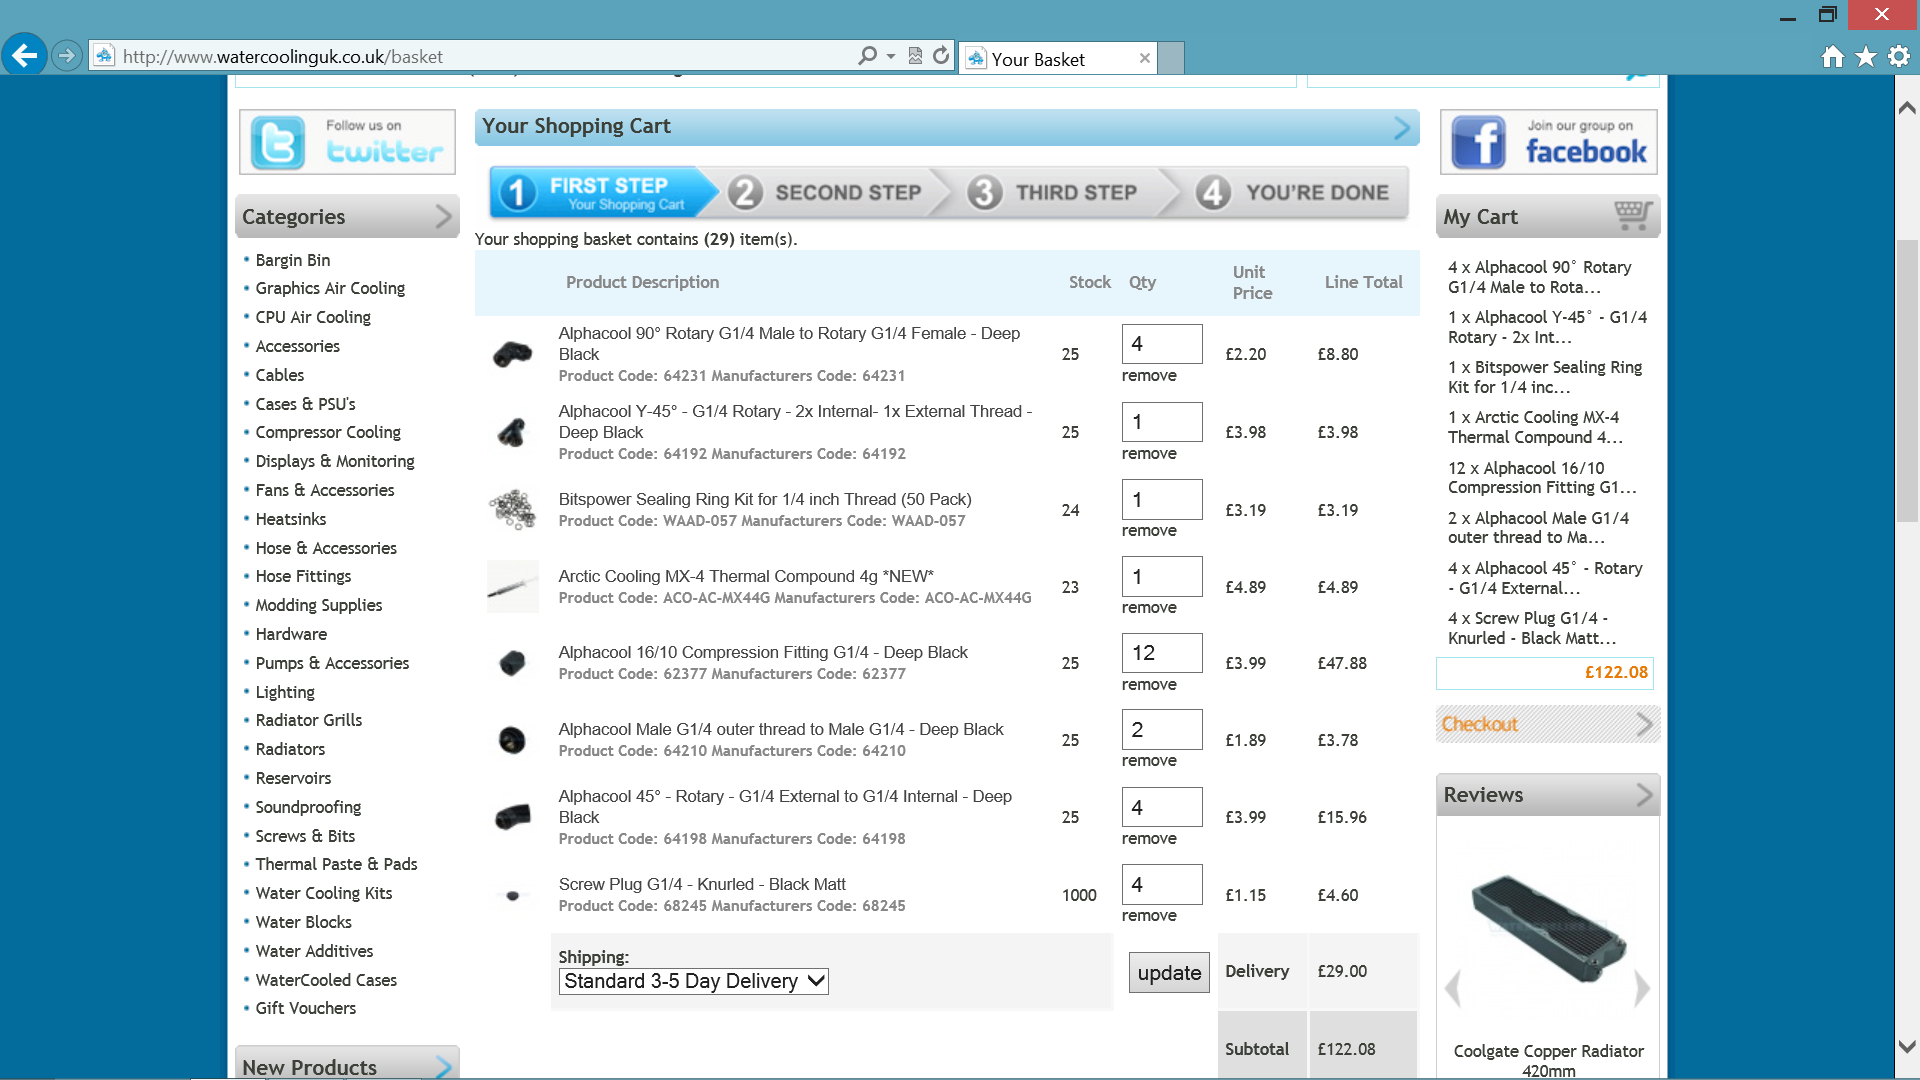Click Coolgate Copper Radiator 420mm review title
This screenshot has width=1920, height=1080.
click(1548, 1061)
